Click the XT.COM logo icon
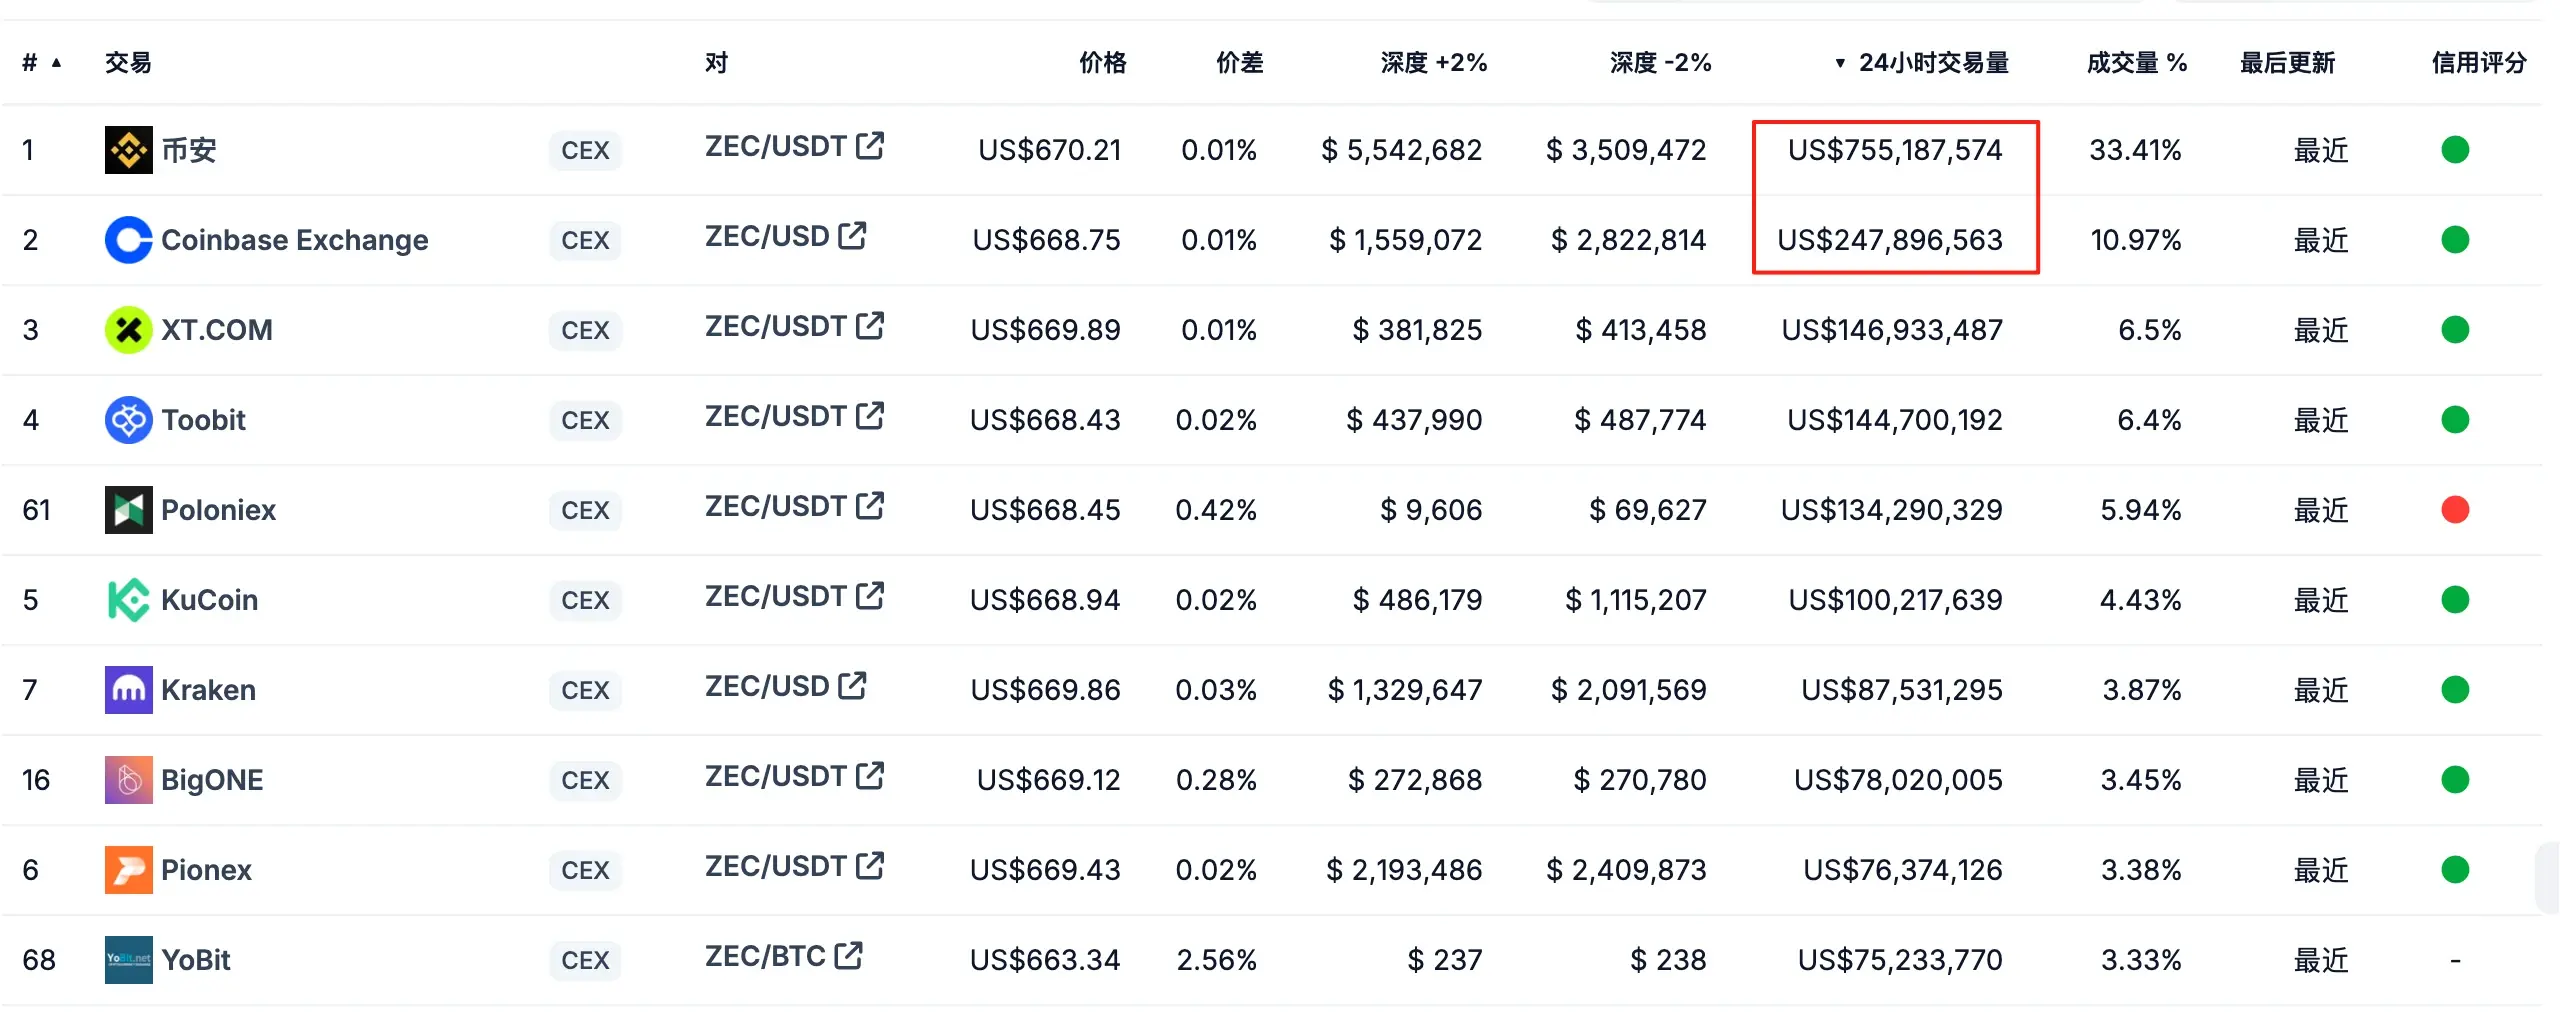 (128, 330)
